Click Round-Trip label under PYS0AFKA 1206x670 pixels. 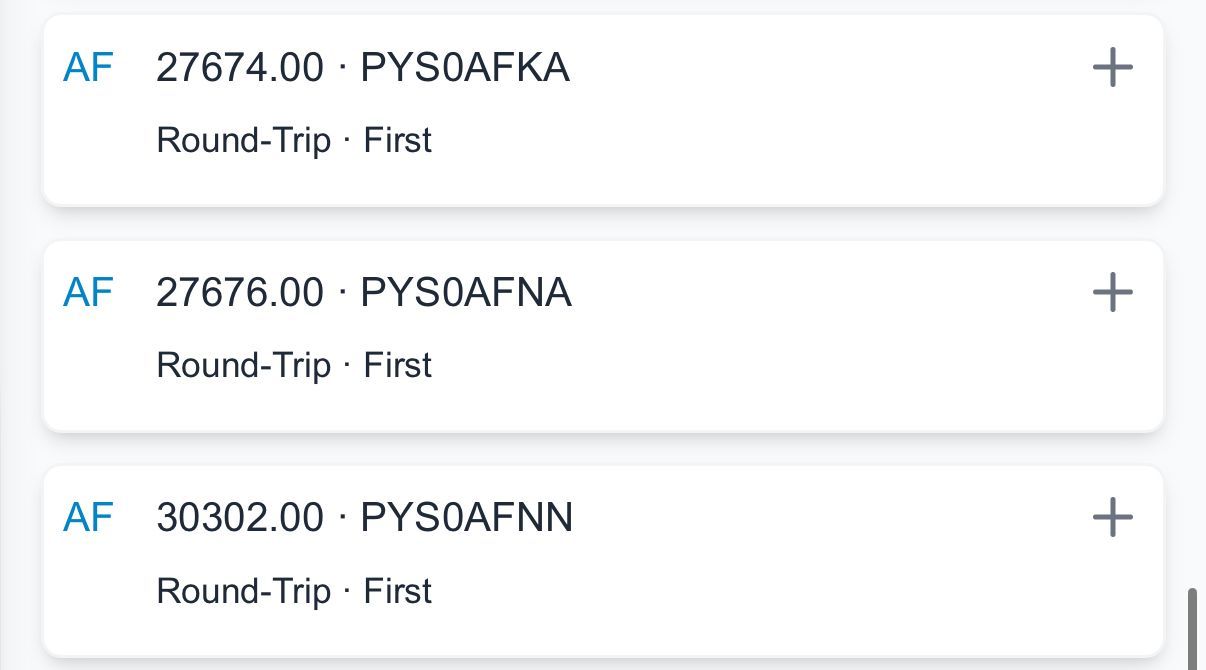[x=243, y=140]
